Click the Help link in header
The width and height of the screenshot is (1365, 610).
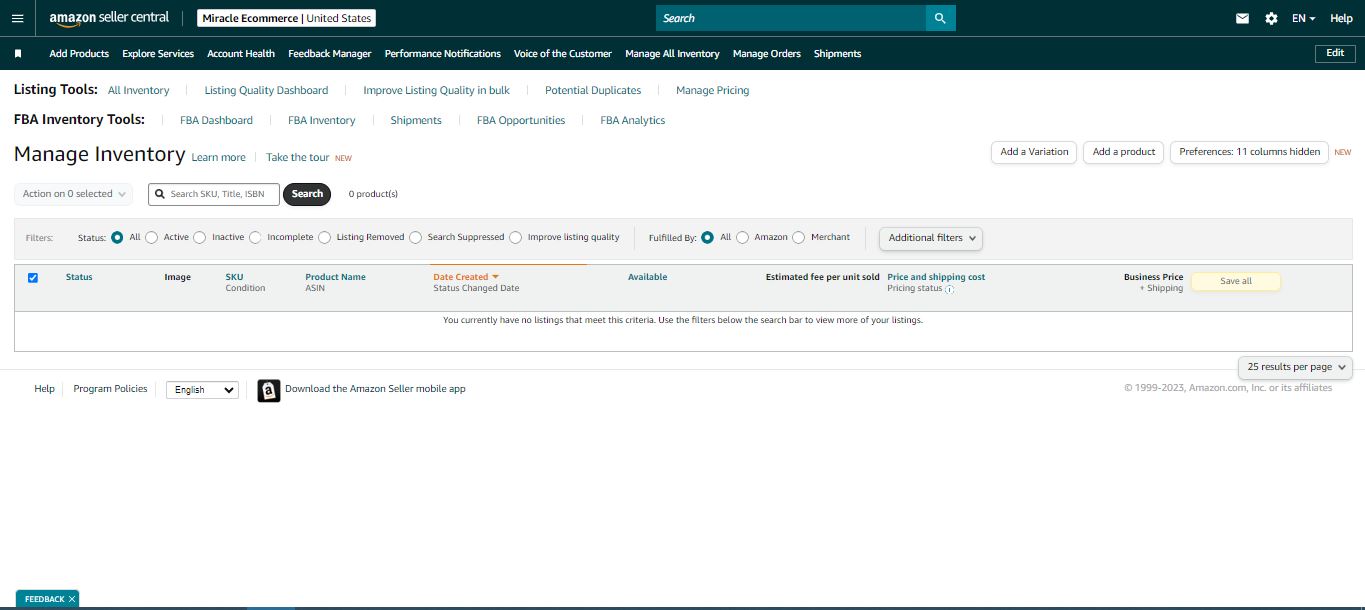point(1341,18)
